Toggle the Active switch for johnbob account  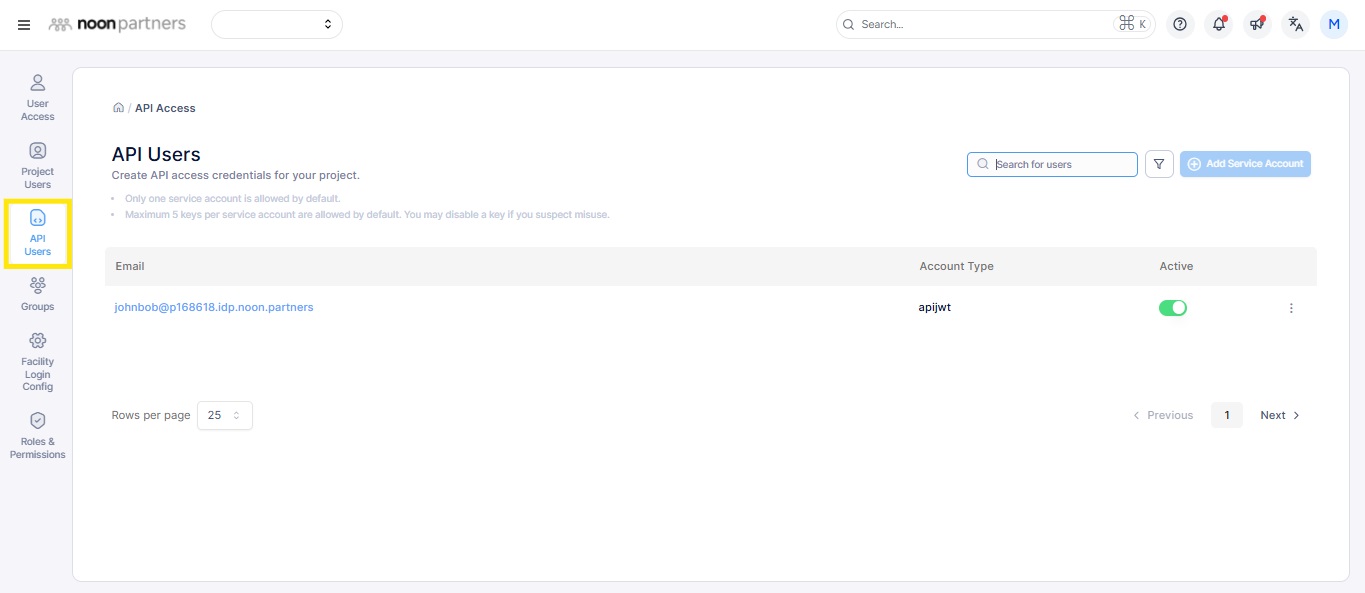1172,308
